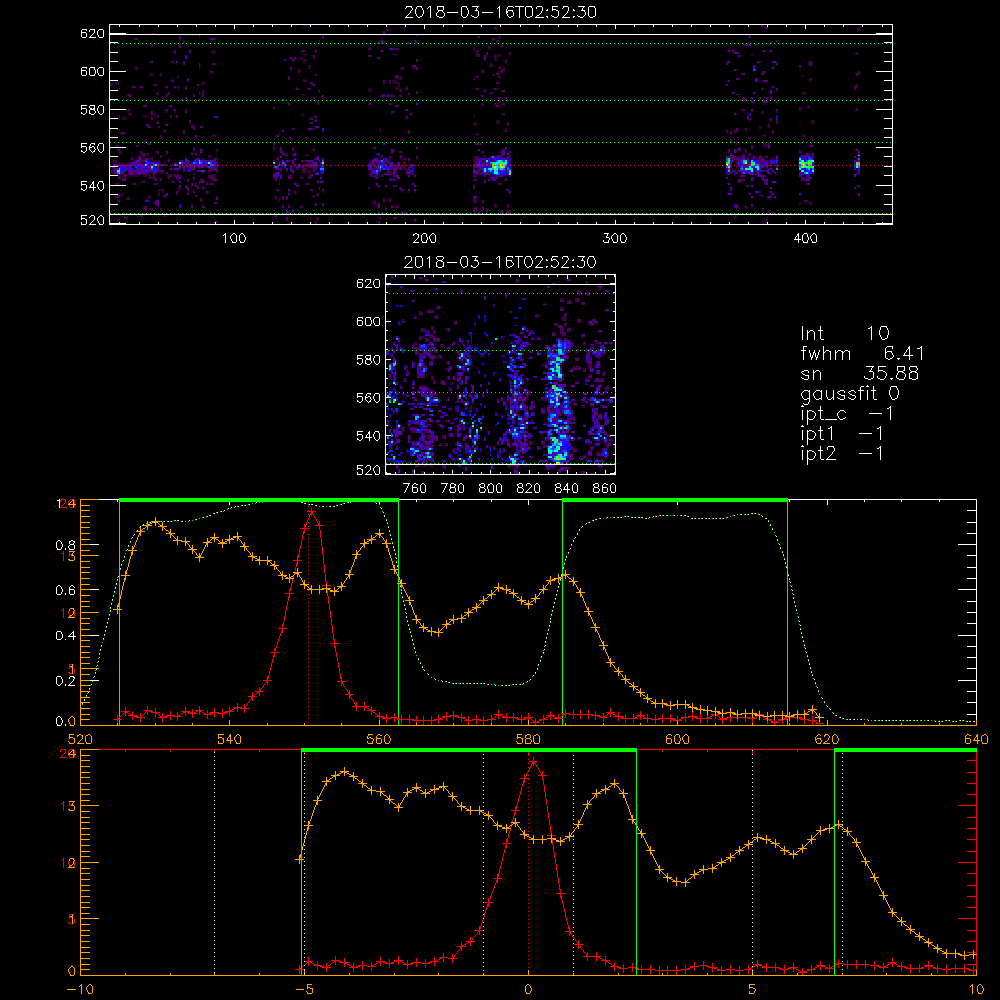Click y-axis label 540 of the top image
This screenshot has height=1000, width=1000.
(x=92, y=186)
